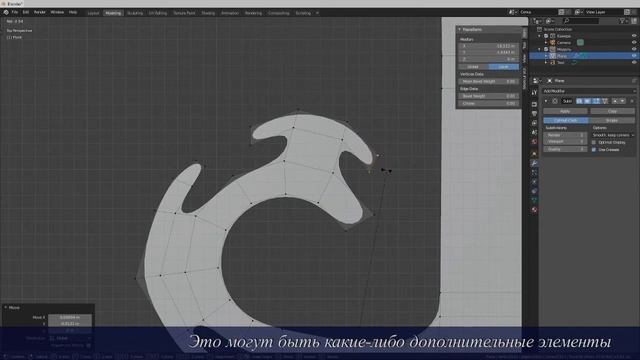Viewport: 640px width, 360px height.
Task: Hide the Camera object with eye icon
Action: 634,42
